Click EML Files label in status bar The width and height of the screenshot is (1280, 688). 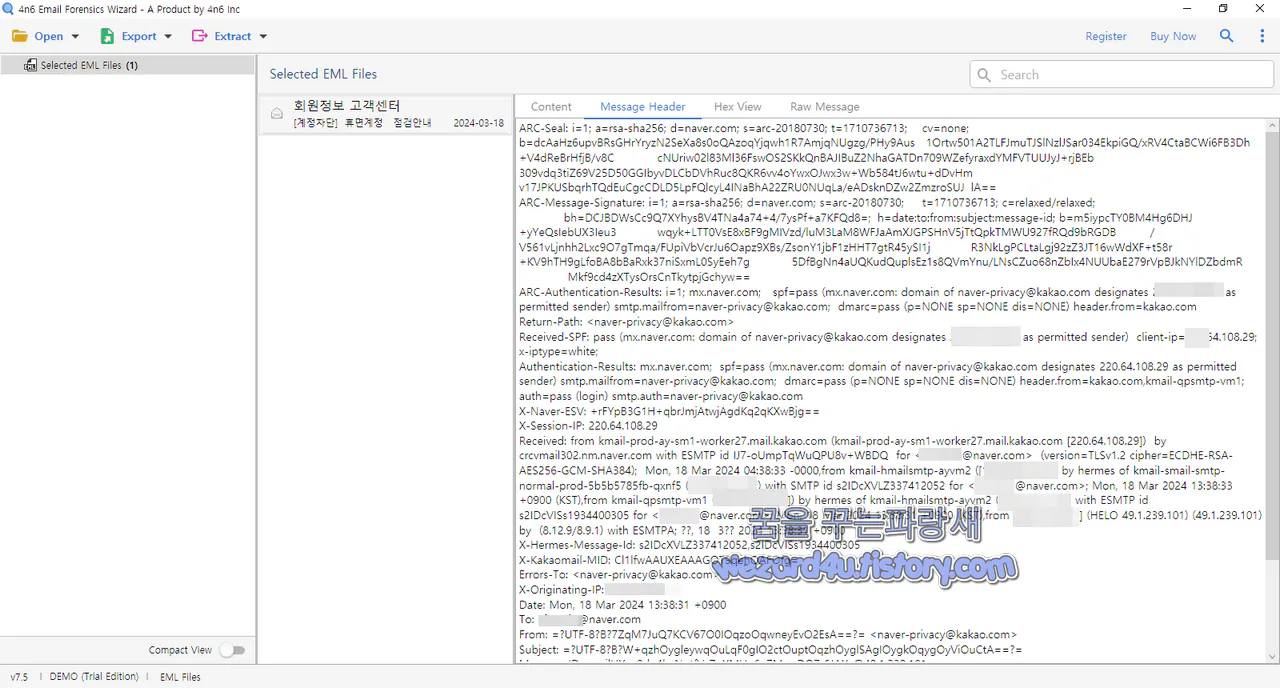[180, 677]
